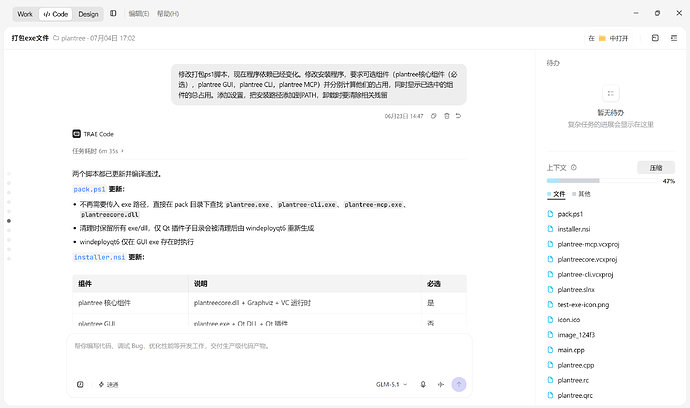Click the 组件 table column header
690x408 pixels.
point(130,284)
